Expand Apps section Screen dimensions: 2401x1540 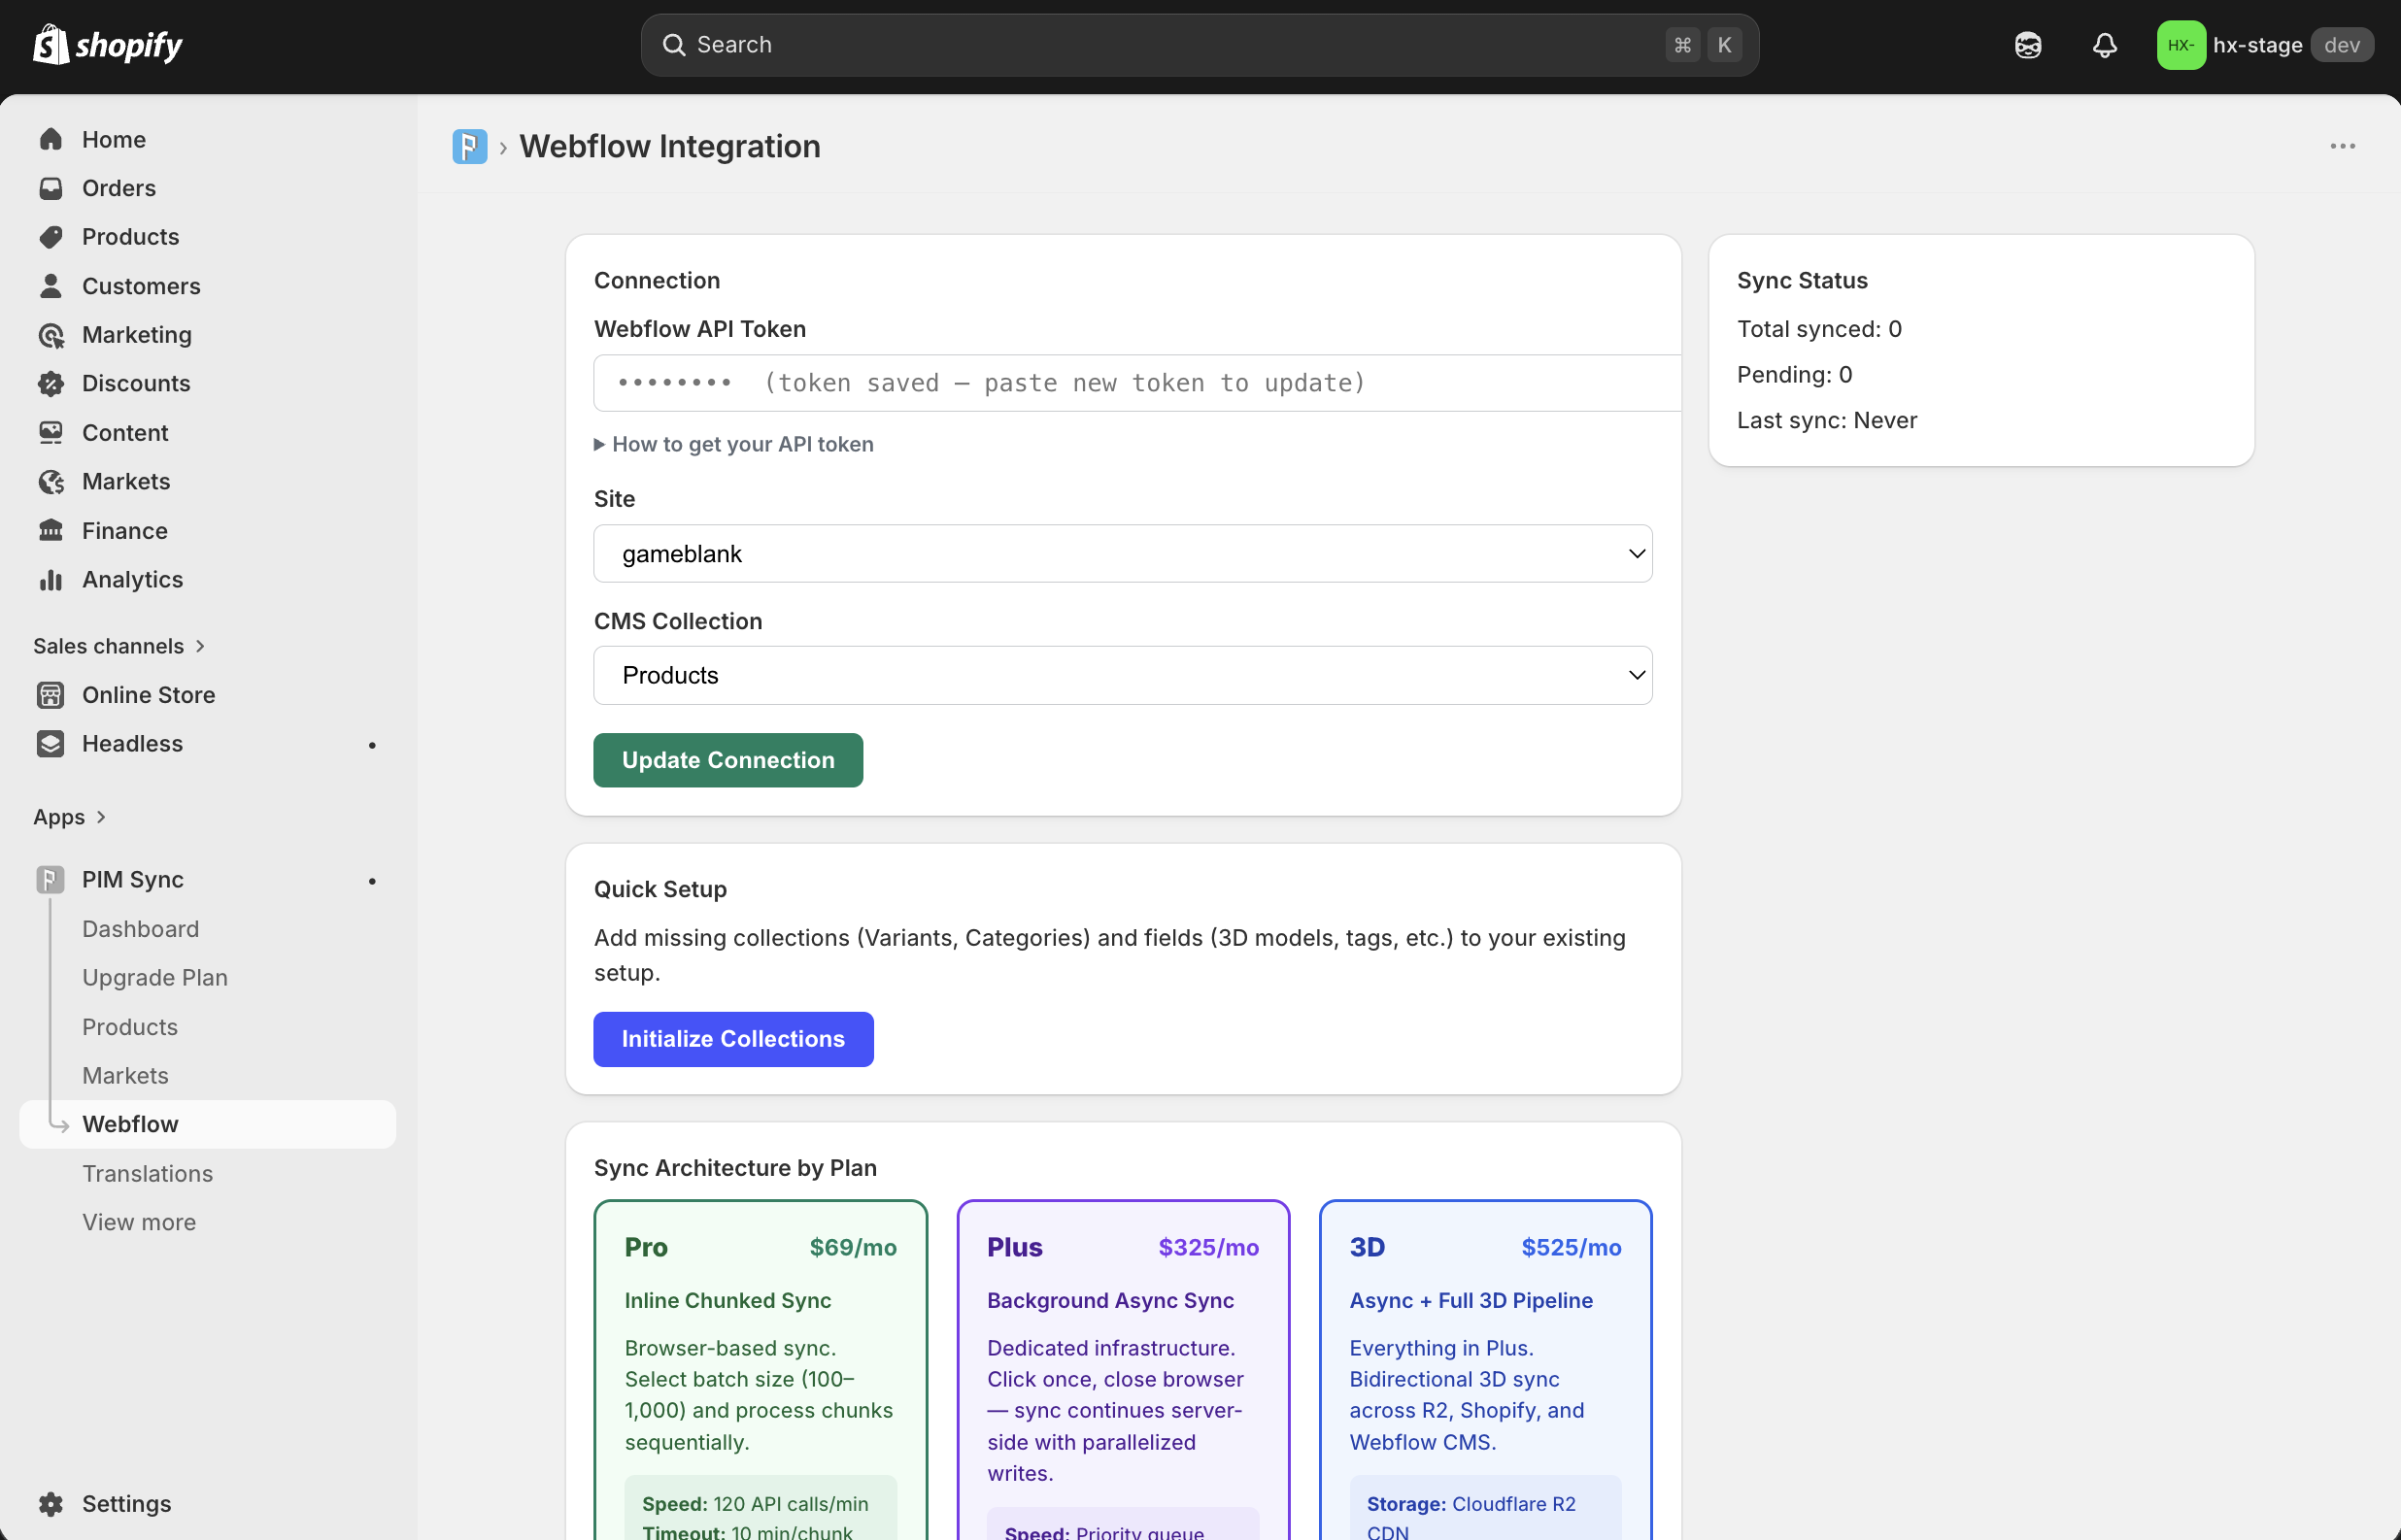click(70, 817)
